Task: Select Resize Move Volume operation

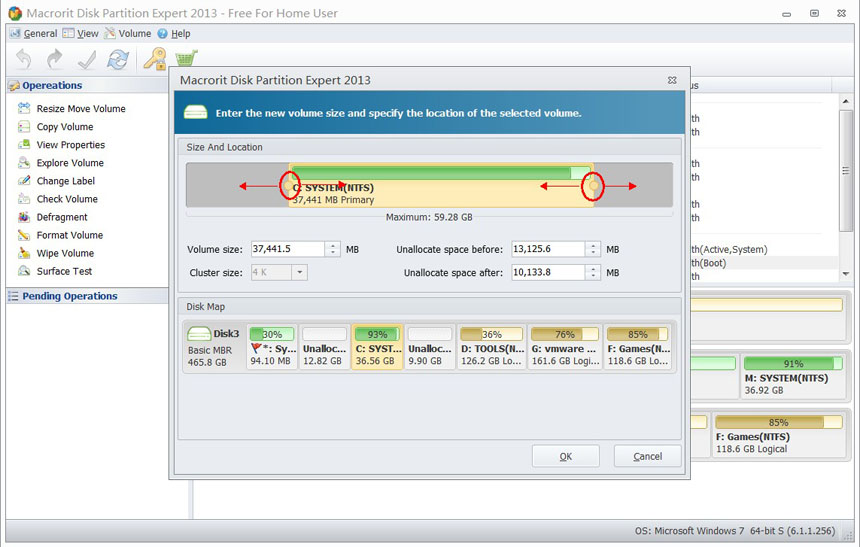Action: (80, 109)
